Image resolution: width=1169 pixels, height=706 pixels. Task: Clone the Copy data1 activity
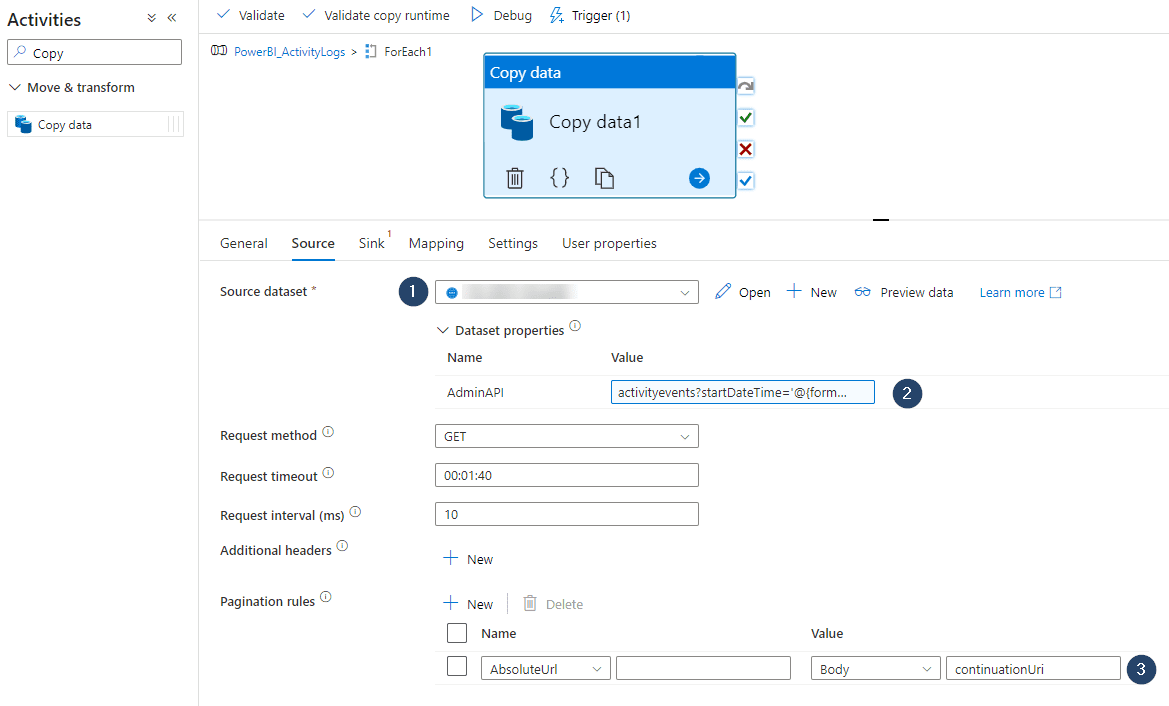(604, 178)
